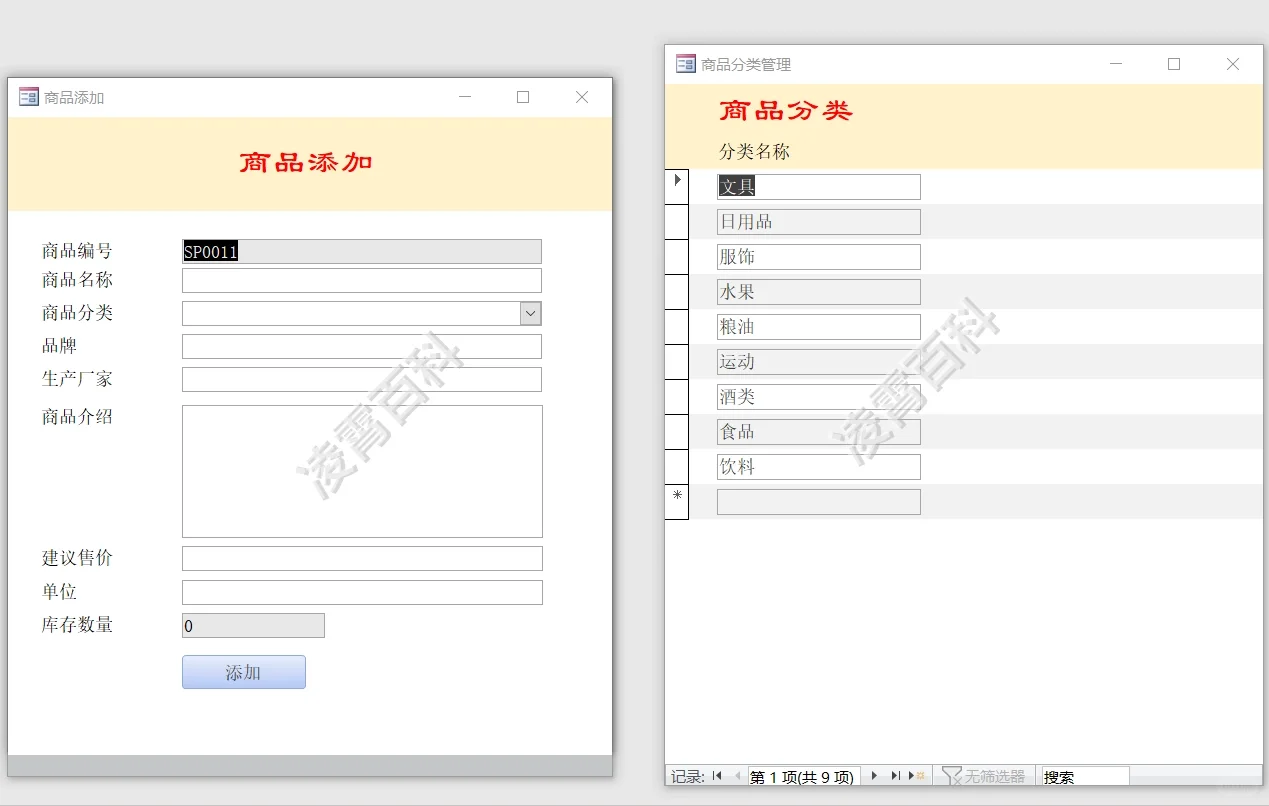The image size is (1269, 806).
Task: Click inside the 搜索 search box
Action: [1085, 776]
